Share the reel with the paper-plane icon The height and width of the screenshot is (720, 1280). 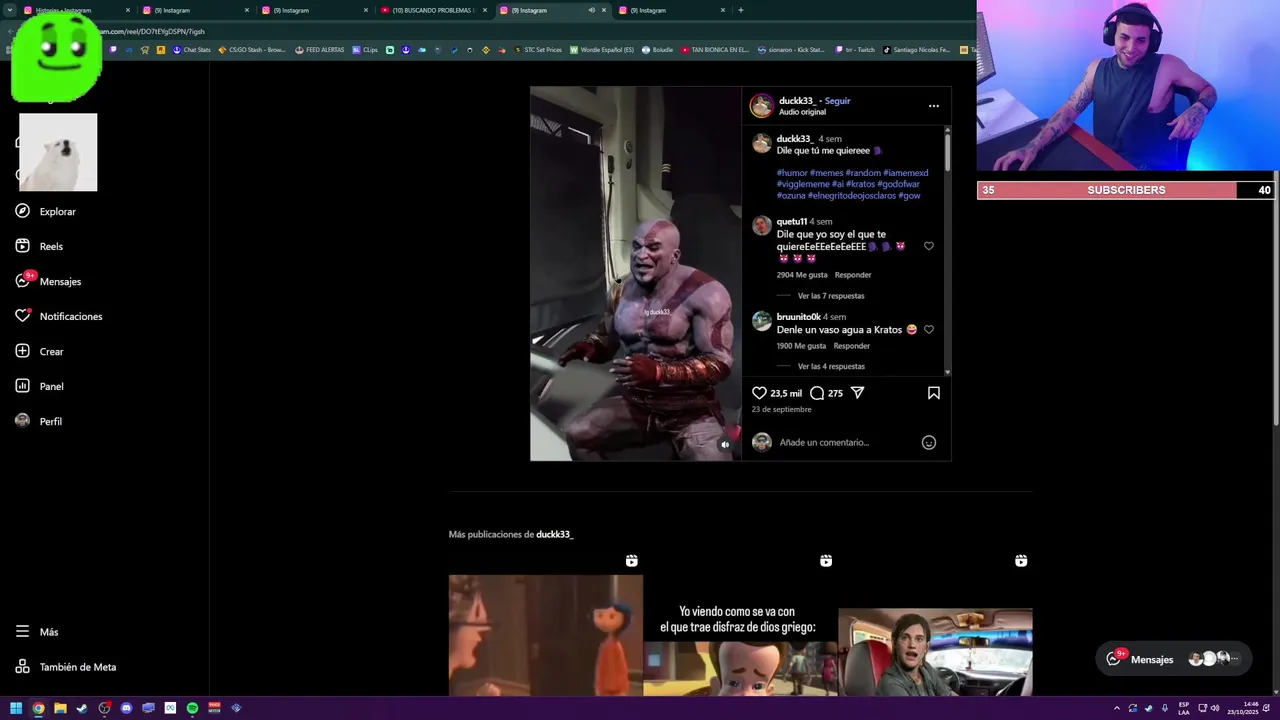coord(857,393)
